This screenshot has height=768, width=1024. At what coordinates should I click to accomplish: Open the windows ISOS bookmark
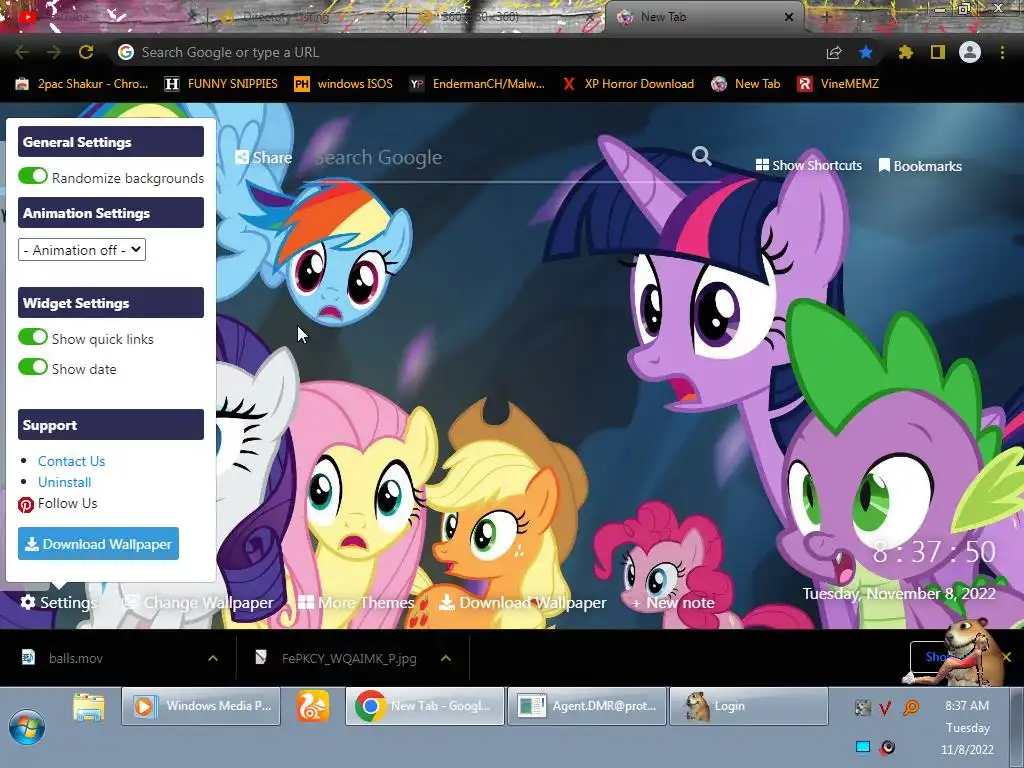(344, 84)
